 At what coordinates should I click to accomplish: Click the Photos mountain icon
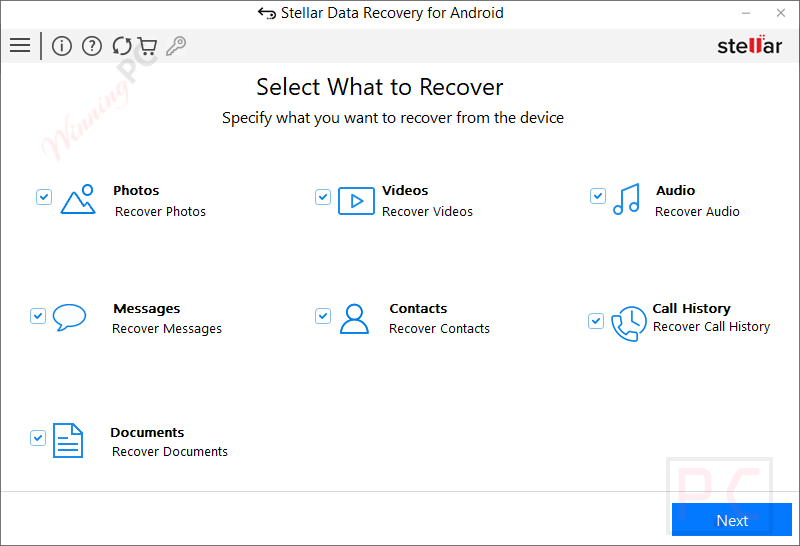[78, 200]
